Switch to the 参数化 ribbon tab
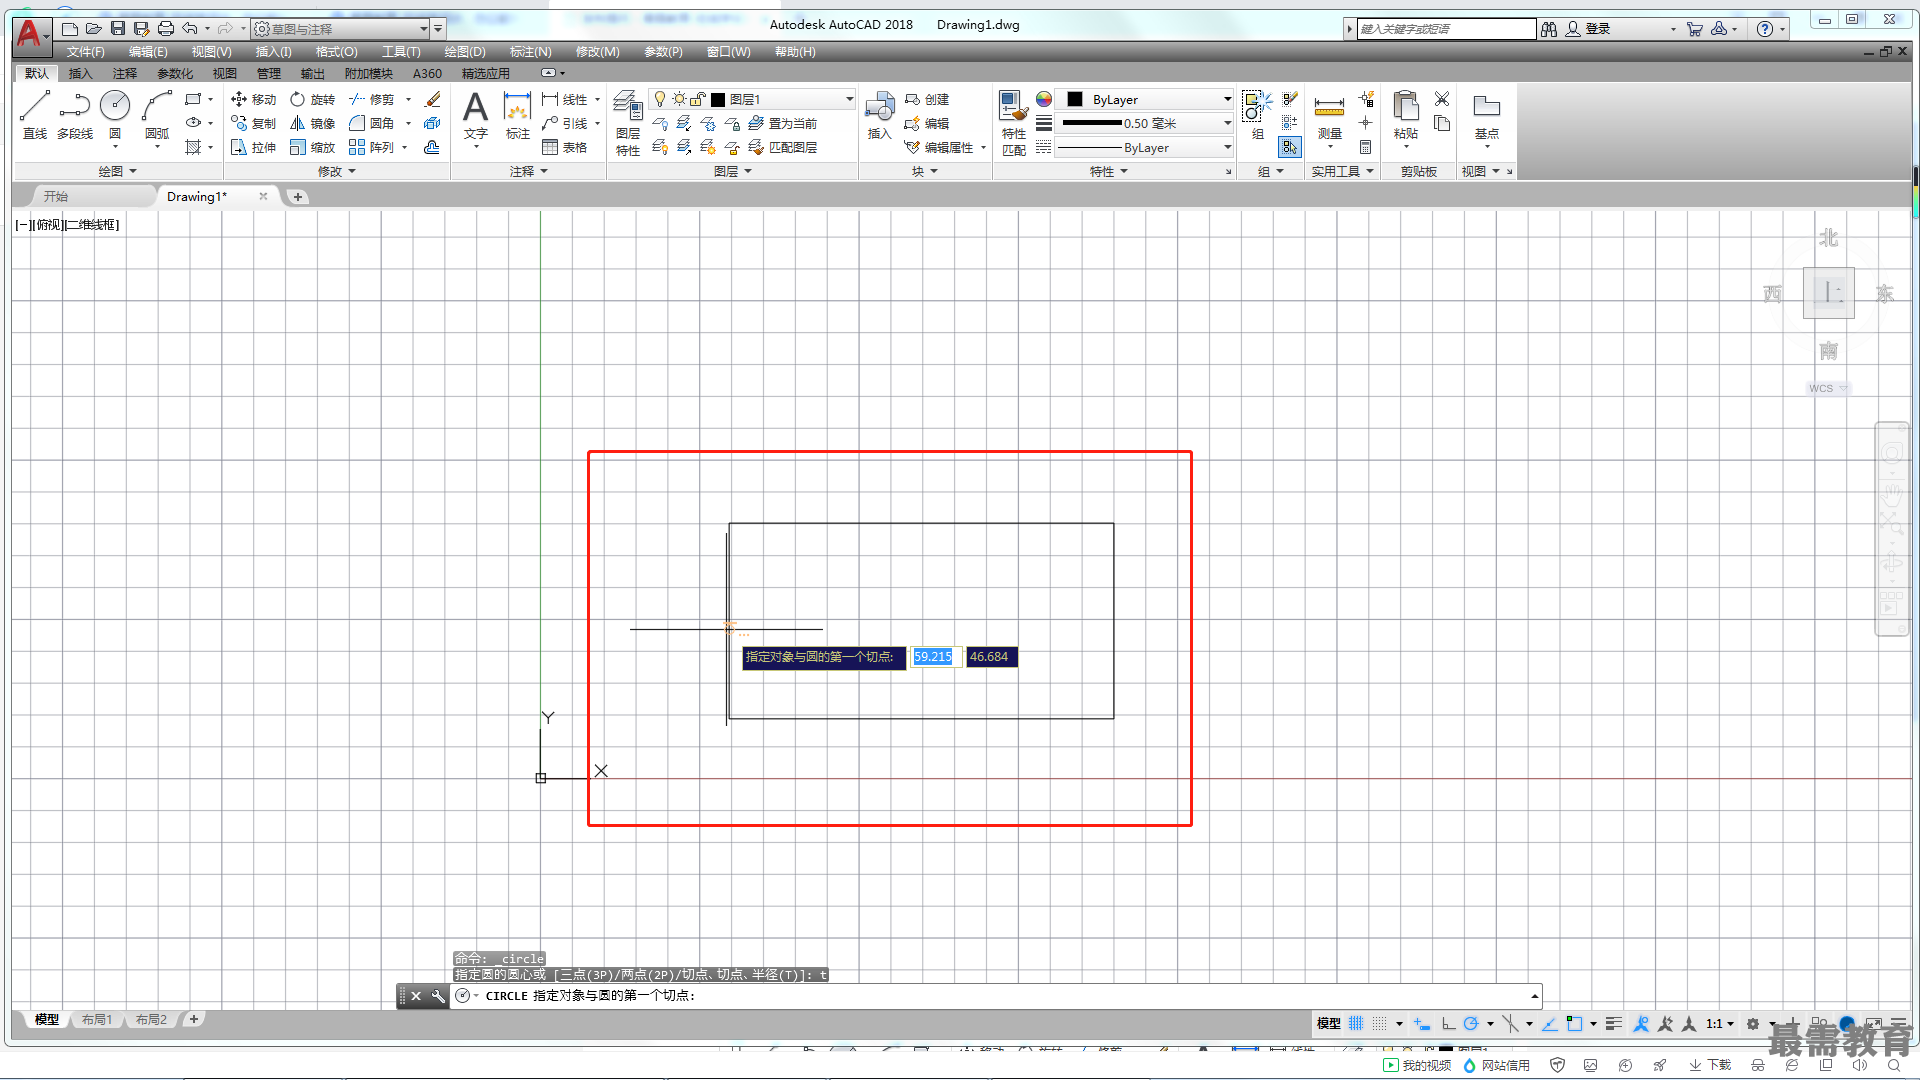Viewport: 1920px width, 1080px height. pos(175,73)
